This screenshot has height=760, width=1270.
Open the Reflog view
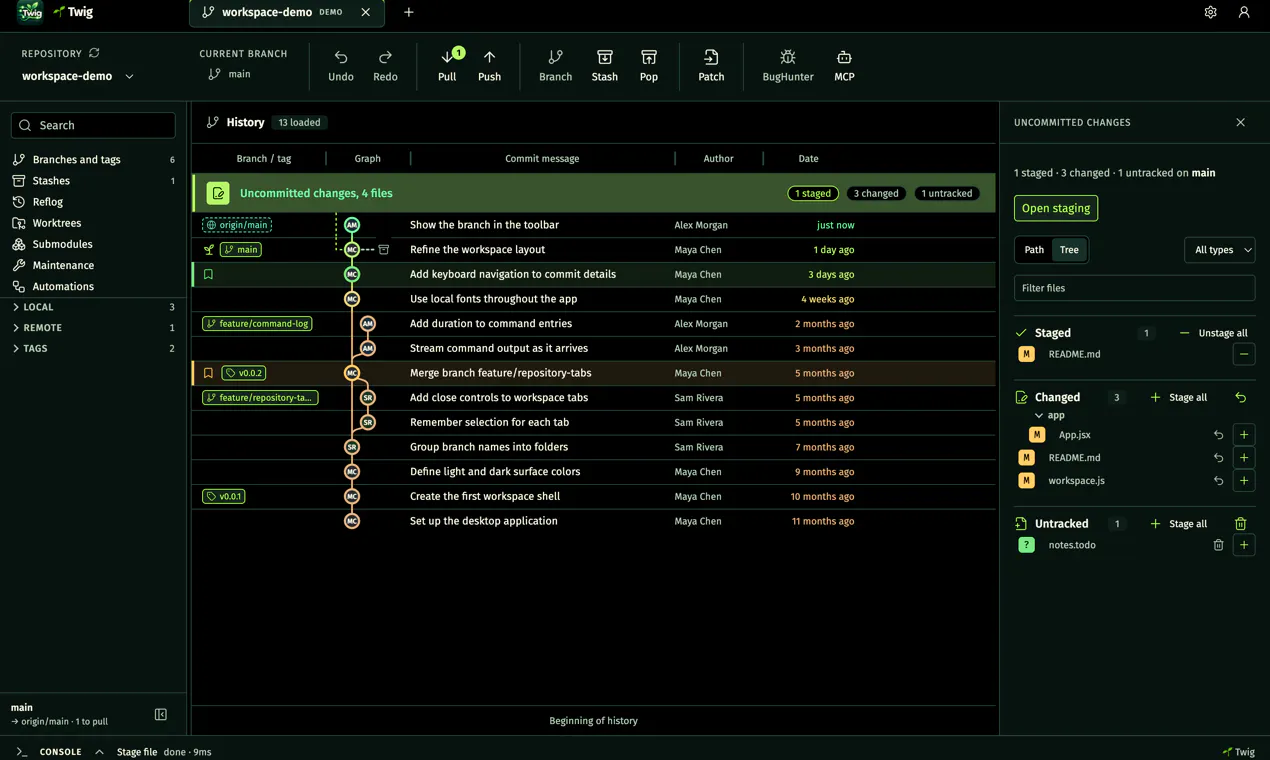93,202
